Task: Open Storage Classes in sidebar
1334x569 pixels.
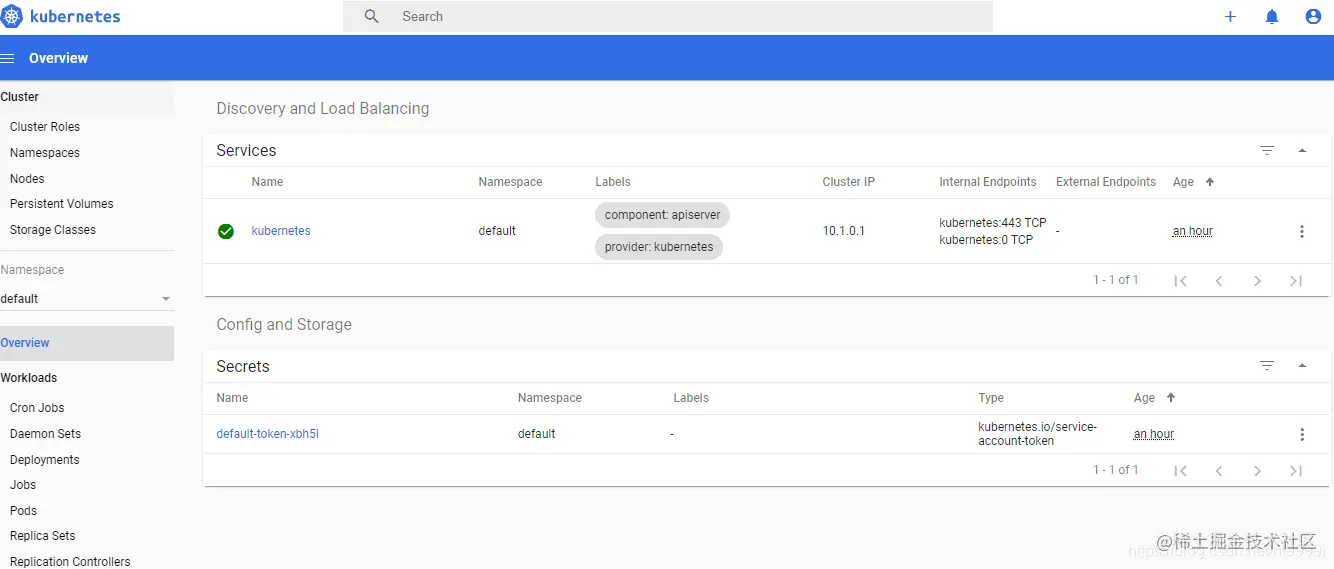Action: [x=53, y=230]
